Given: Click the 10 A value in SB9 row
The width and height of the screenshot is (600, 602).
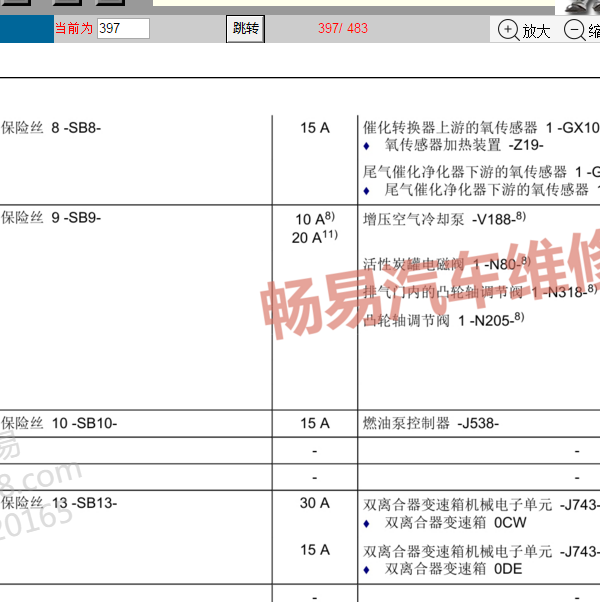Looking at the screenshot, I should point(315,218).
